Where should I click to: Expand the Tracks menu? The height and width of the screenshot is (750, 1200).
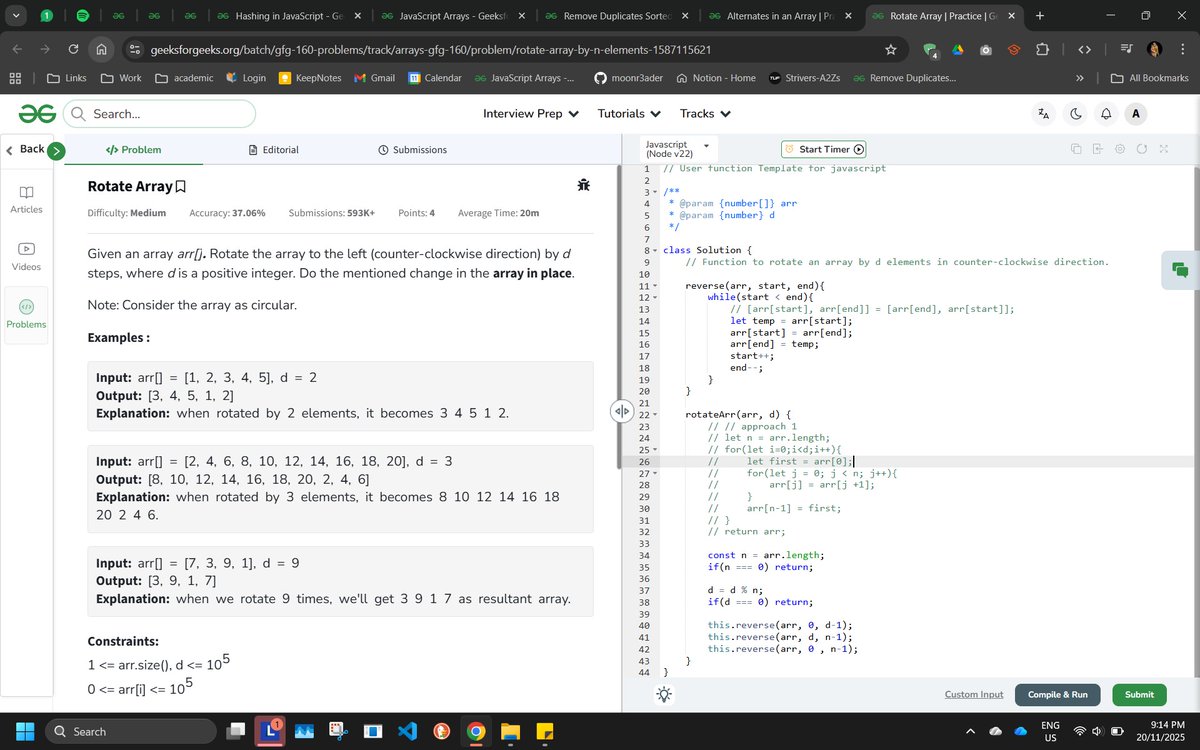(705, 114)
